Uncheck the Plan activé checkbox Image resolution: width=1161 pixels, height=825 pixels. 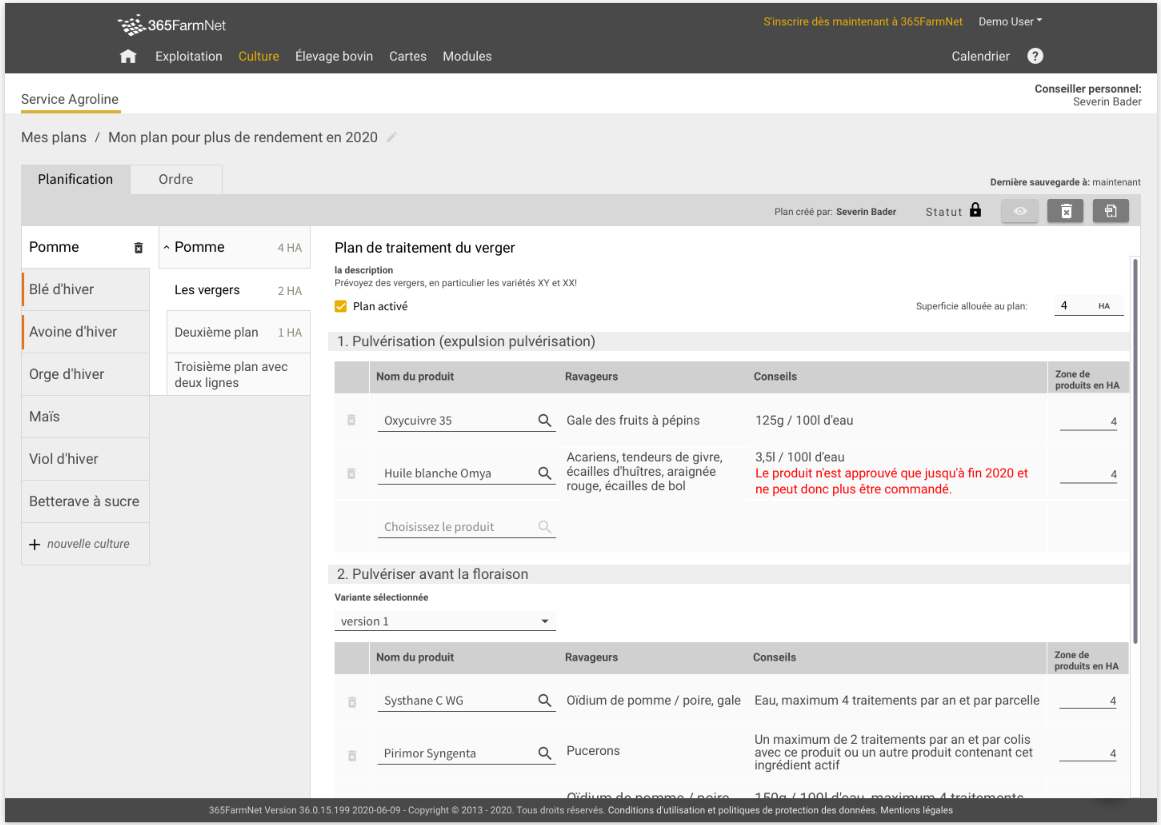[341, 306]
